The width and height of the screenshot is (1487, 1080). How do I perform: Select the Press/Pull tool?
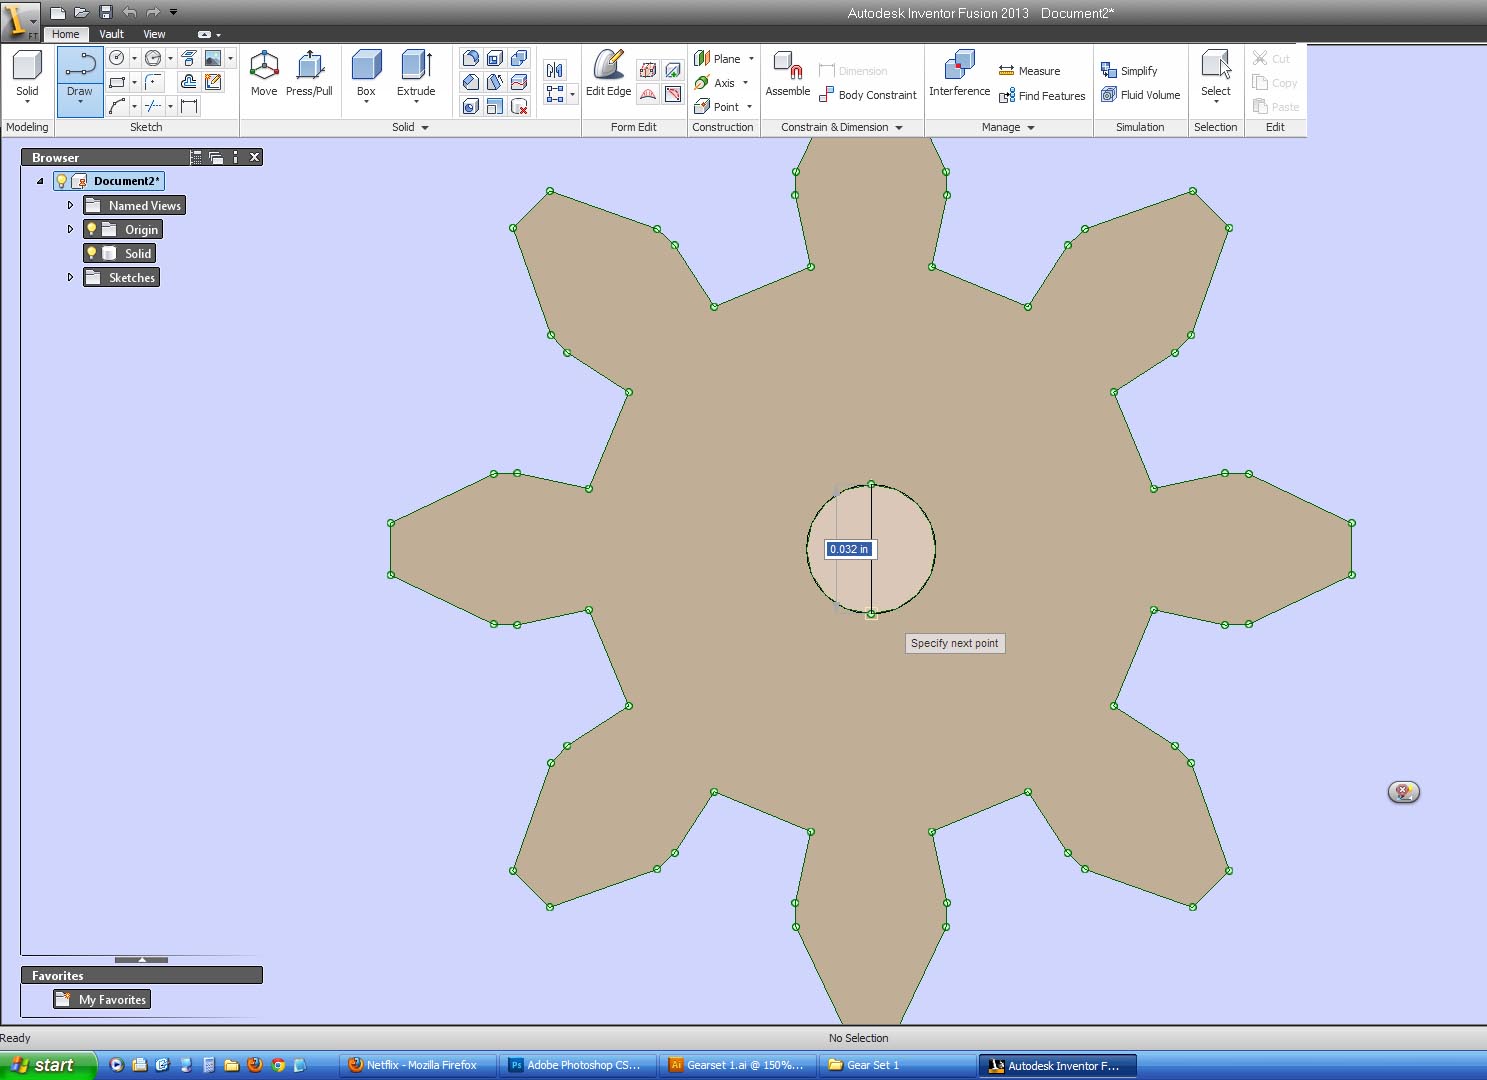click(309, 75)
